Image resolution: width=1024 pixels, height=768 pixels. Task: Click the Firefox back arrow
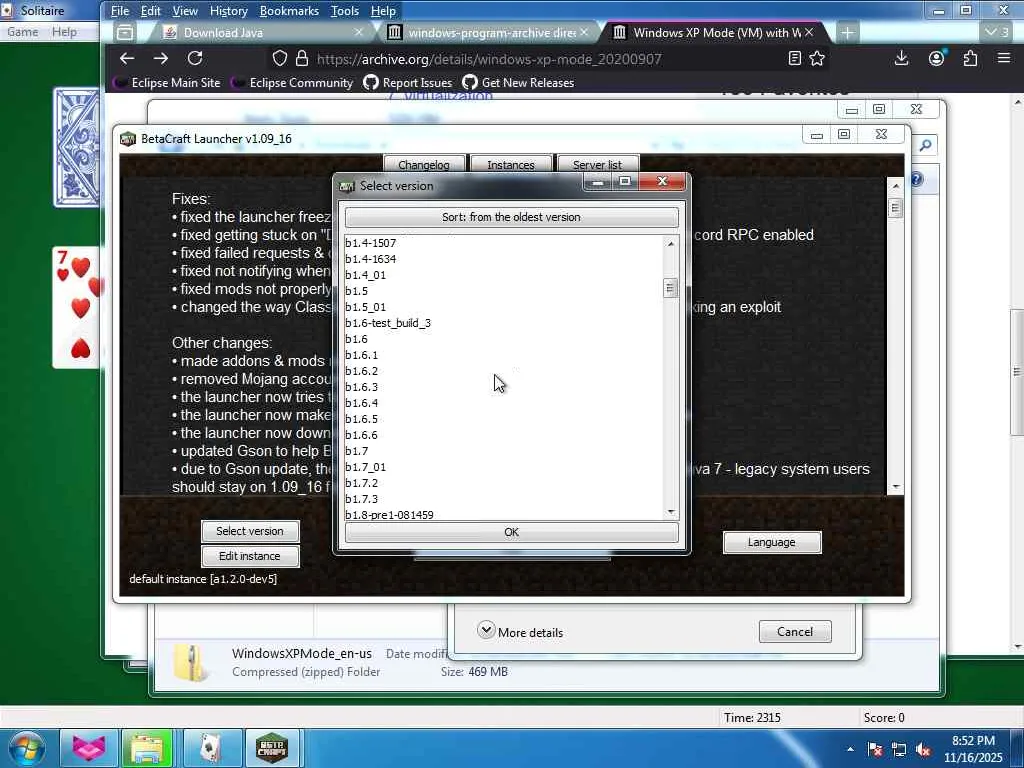127,59
